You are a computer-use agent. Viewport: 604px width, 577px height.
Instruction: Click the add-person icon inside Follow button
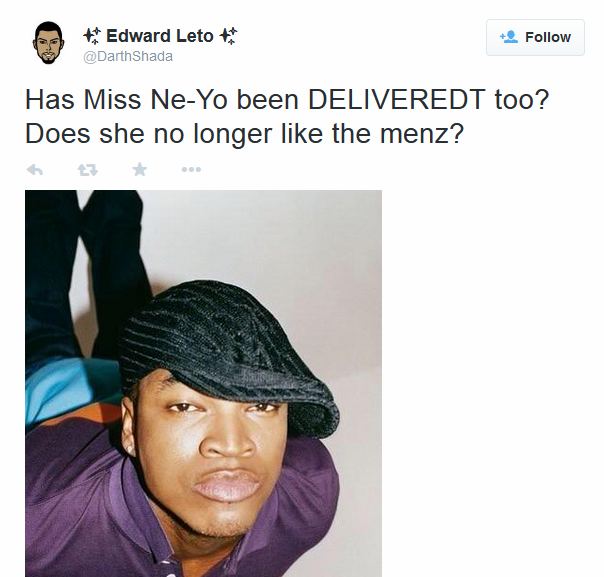tap(509, 37)
